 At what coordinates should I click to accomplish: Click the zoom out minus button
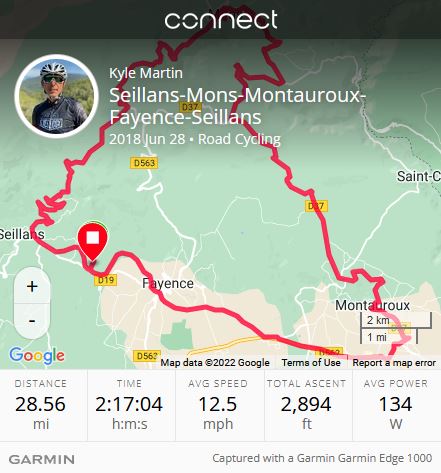point(32,321)
